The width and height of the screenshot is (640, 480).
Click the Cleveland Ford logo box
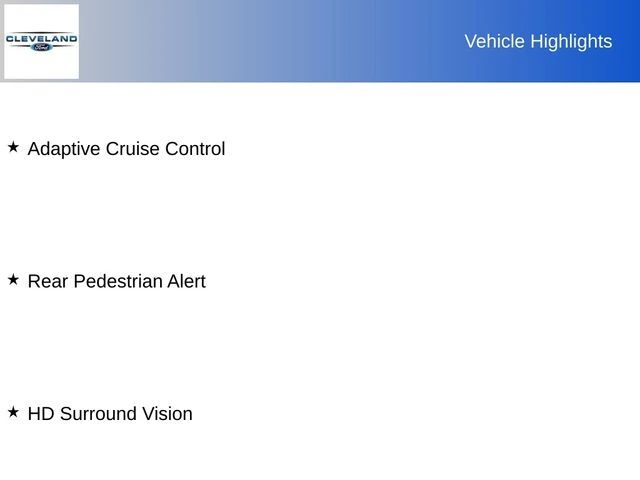point(41,41)
